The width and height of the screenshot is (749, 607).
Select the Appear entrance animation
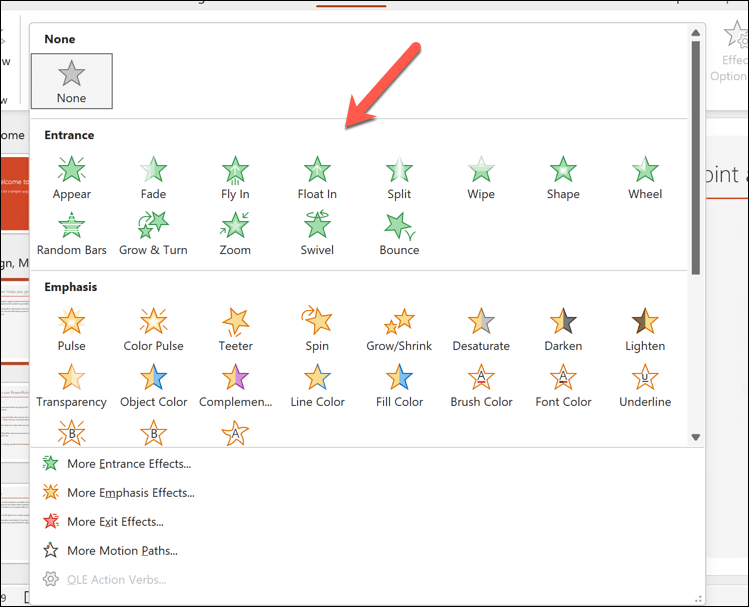click(72, 178)
